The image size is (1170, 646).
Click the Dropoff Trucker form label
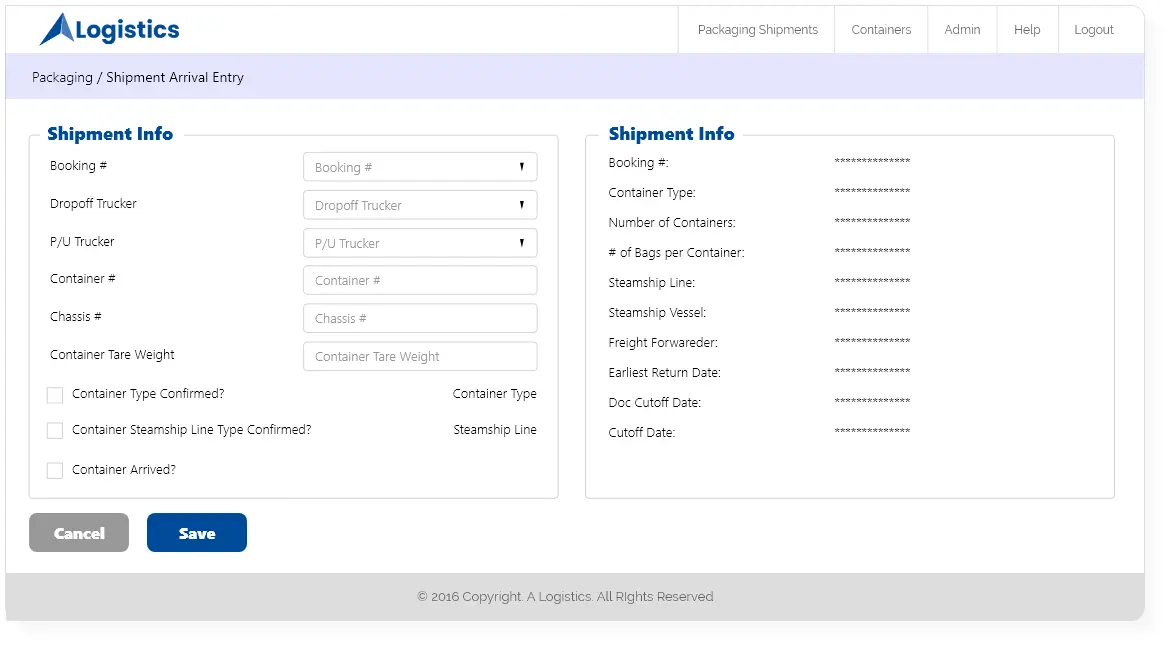click(x=93, y=204)
